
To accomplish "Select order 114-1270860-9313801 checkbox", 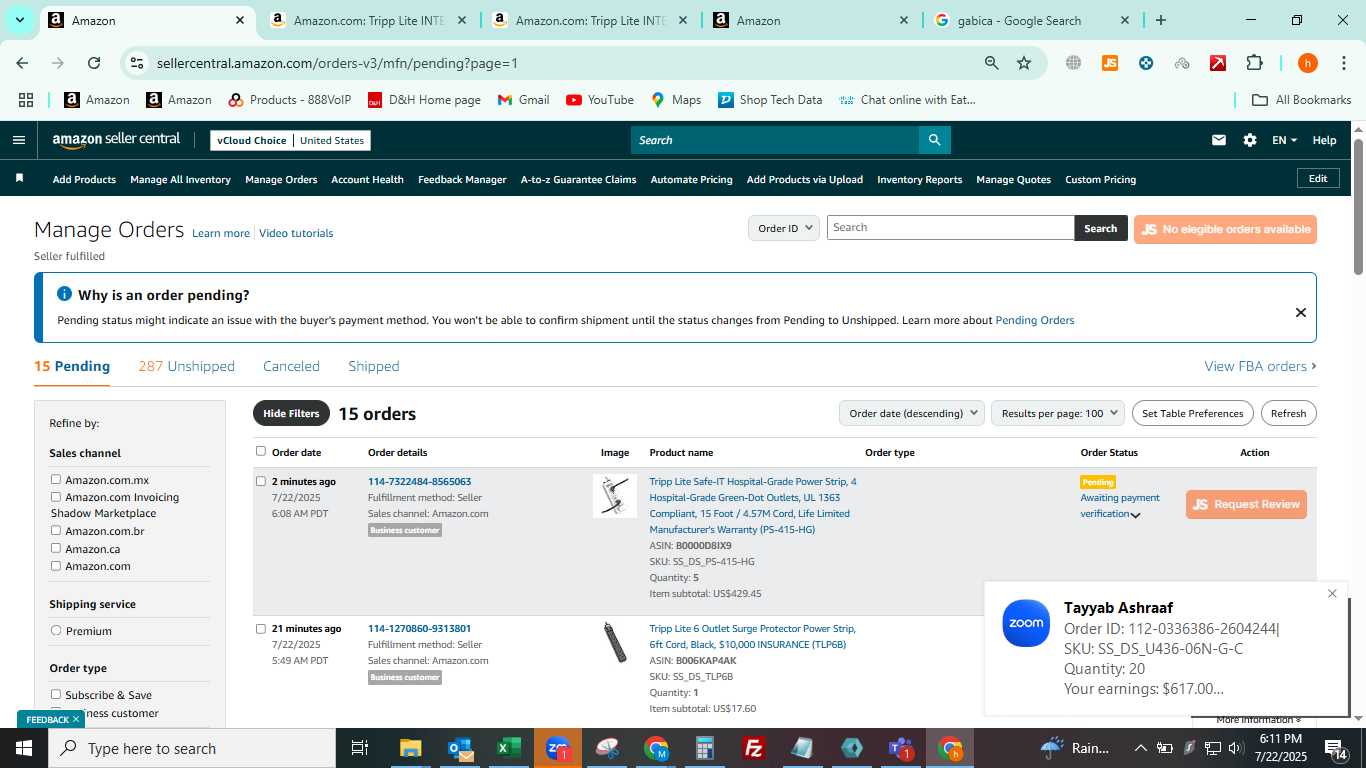I will (x=261, y=629).
